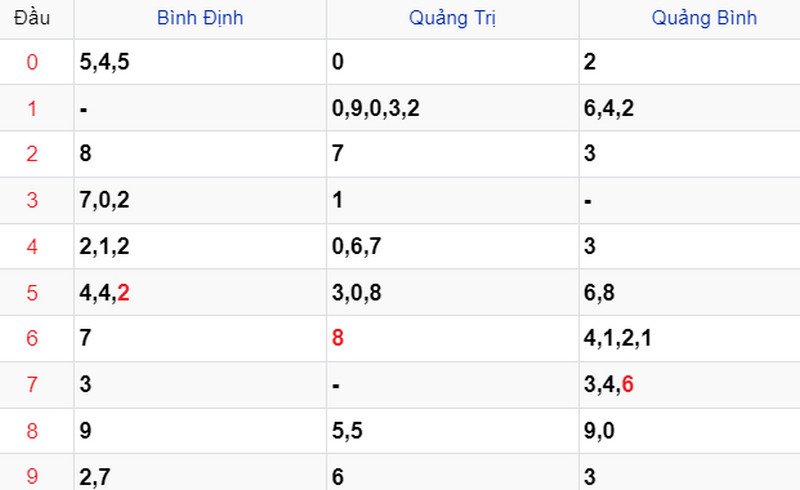800x490 pixels.
Task: Click Quảng Bình cell showing 4,1,2,1
Action: [618, 339]
